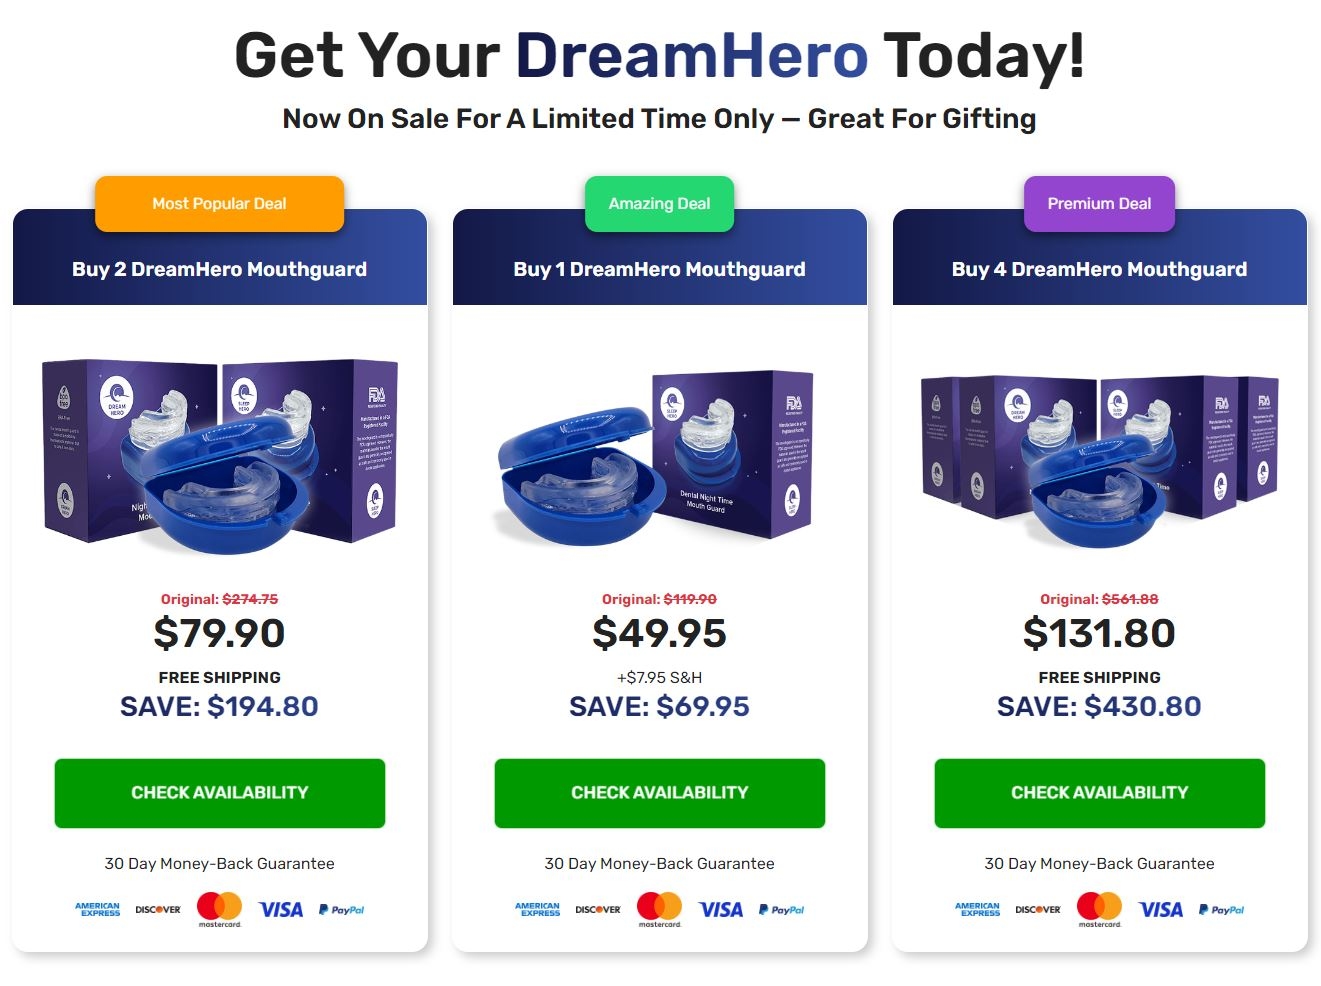Image resolution: width=1321 pixels, height=986 pixels.
Task: Check availability for the 2 mouthguard deal
Action: [x=220, y=793]
